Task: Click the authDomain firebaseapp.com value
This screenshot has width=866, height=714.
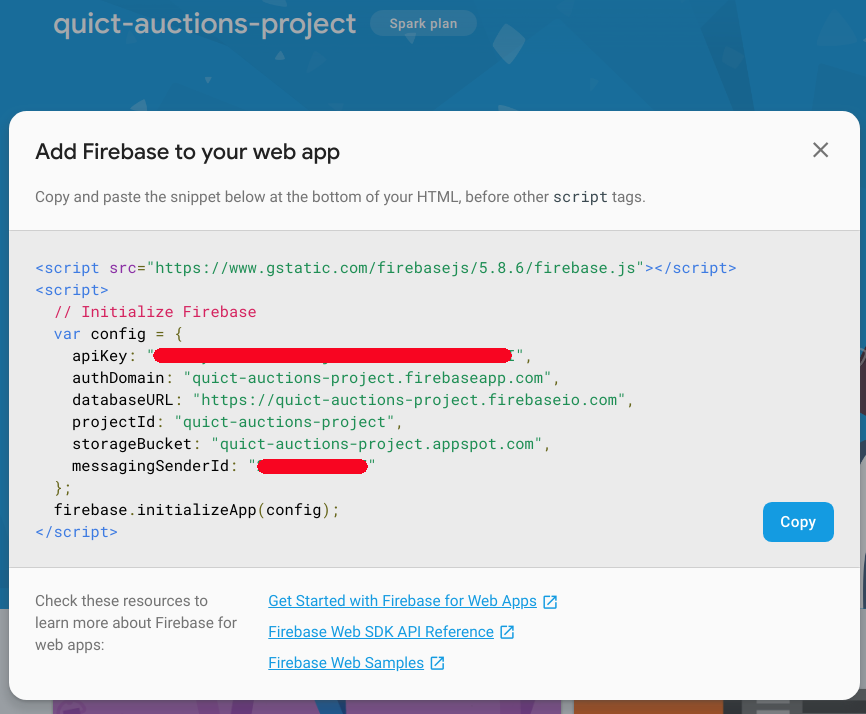Action: tap(369, 378)
